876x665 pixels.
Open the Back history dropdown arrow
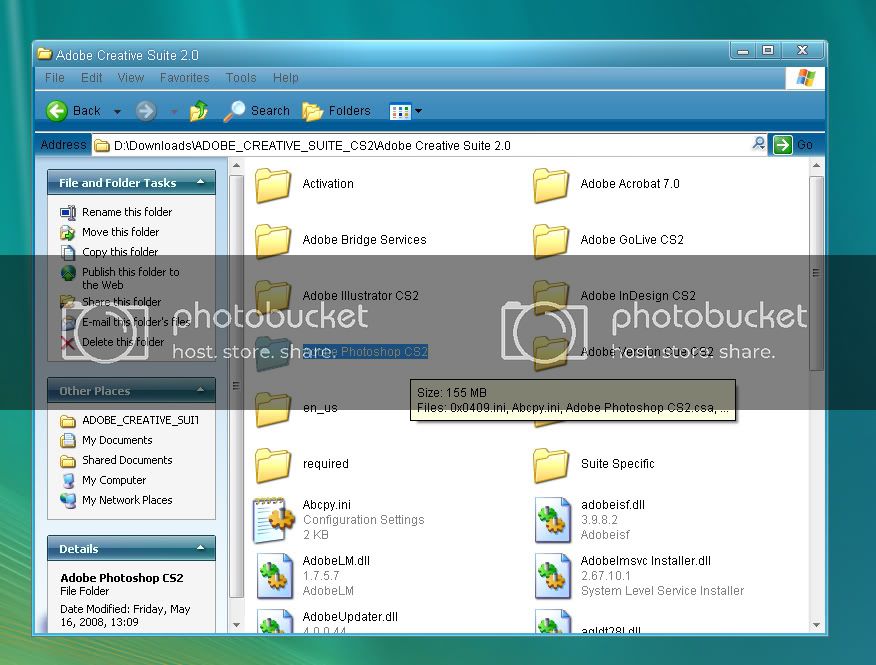(x=117, y=112)
